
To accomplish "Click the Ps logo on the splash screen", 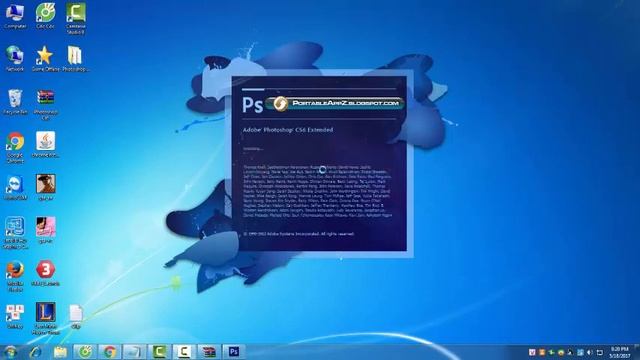I will pos(252,105).
